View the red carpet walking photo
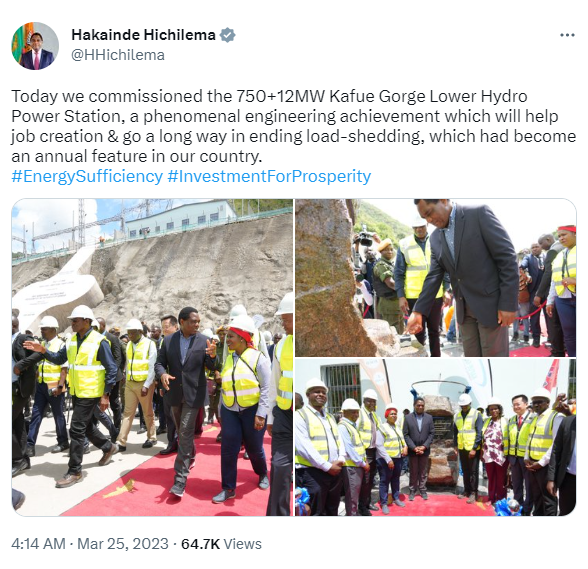588x569 pixels. [152, 357]
